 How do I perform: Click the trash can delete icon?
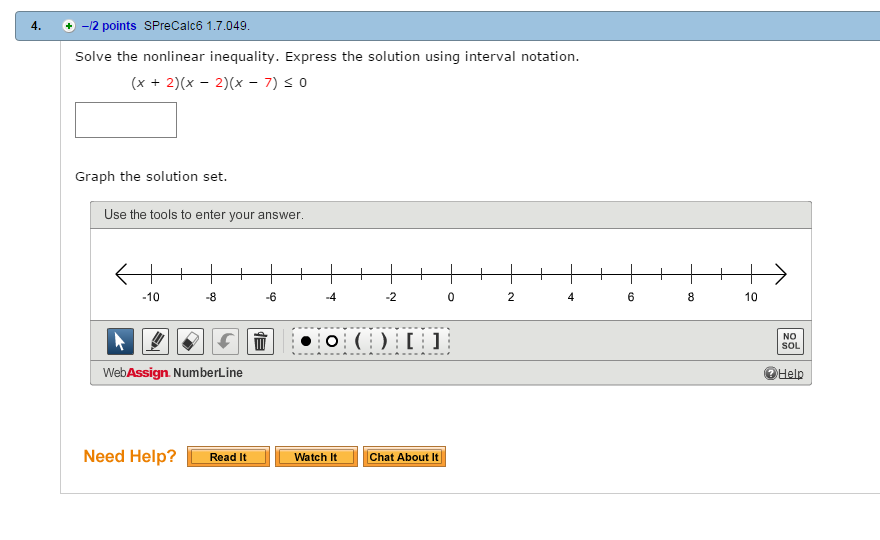pyautogui.click(x=260, y=341)
